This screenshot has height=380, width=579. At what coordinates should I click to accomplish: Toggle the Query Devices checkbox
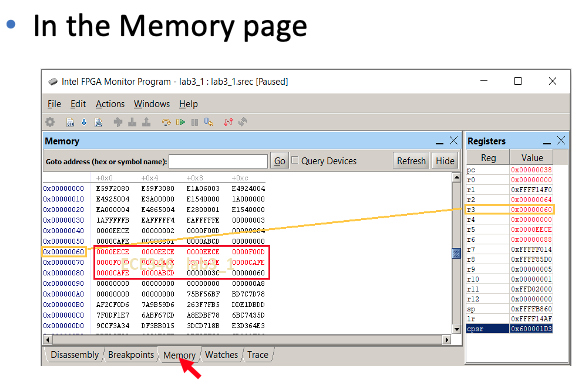(x=295, y=160)
